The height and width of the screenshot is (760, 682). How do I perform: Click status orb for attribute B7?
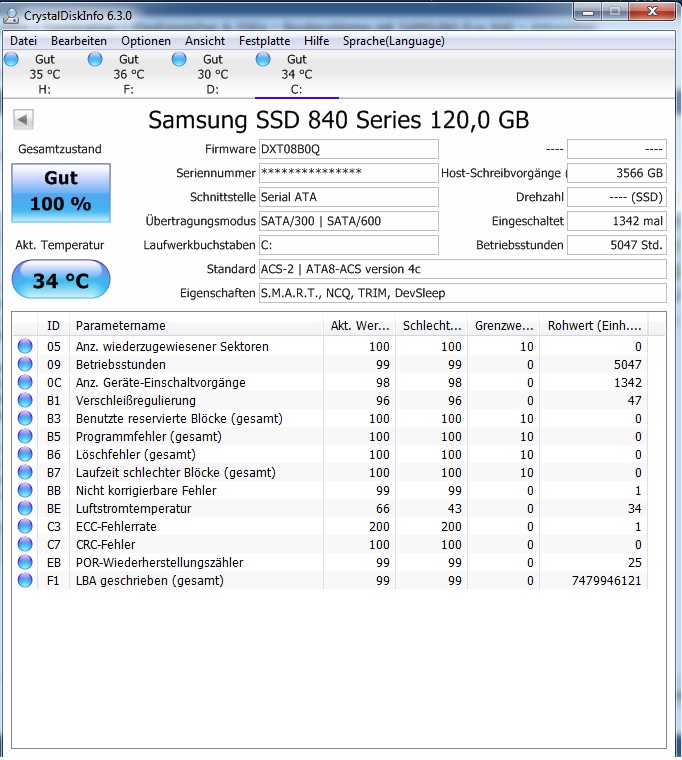[x=25, y=472]
